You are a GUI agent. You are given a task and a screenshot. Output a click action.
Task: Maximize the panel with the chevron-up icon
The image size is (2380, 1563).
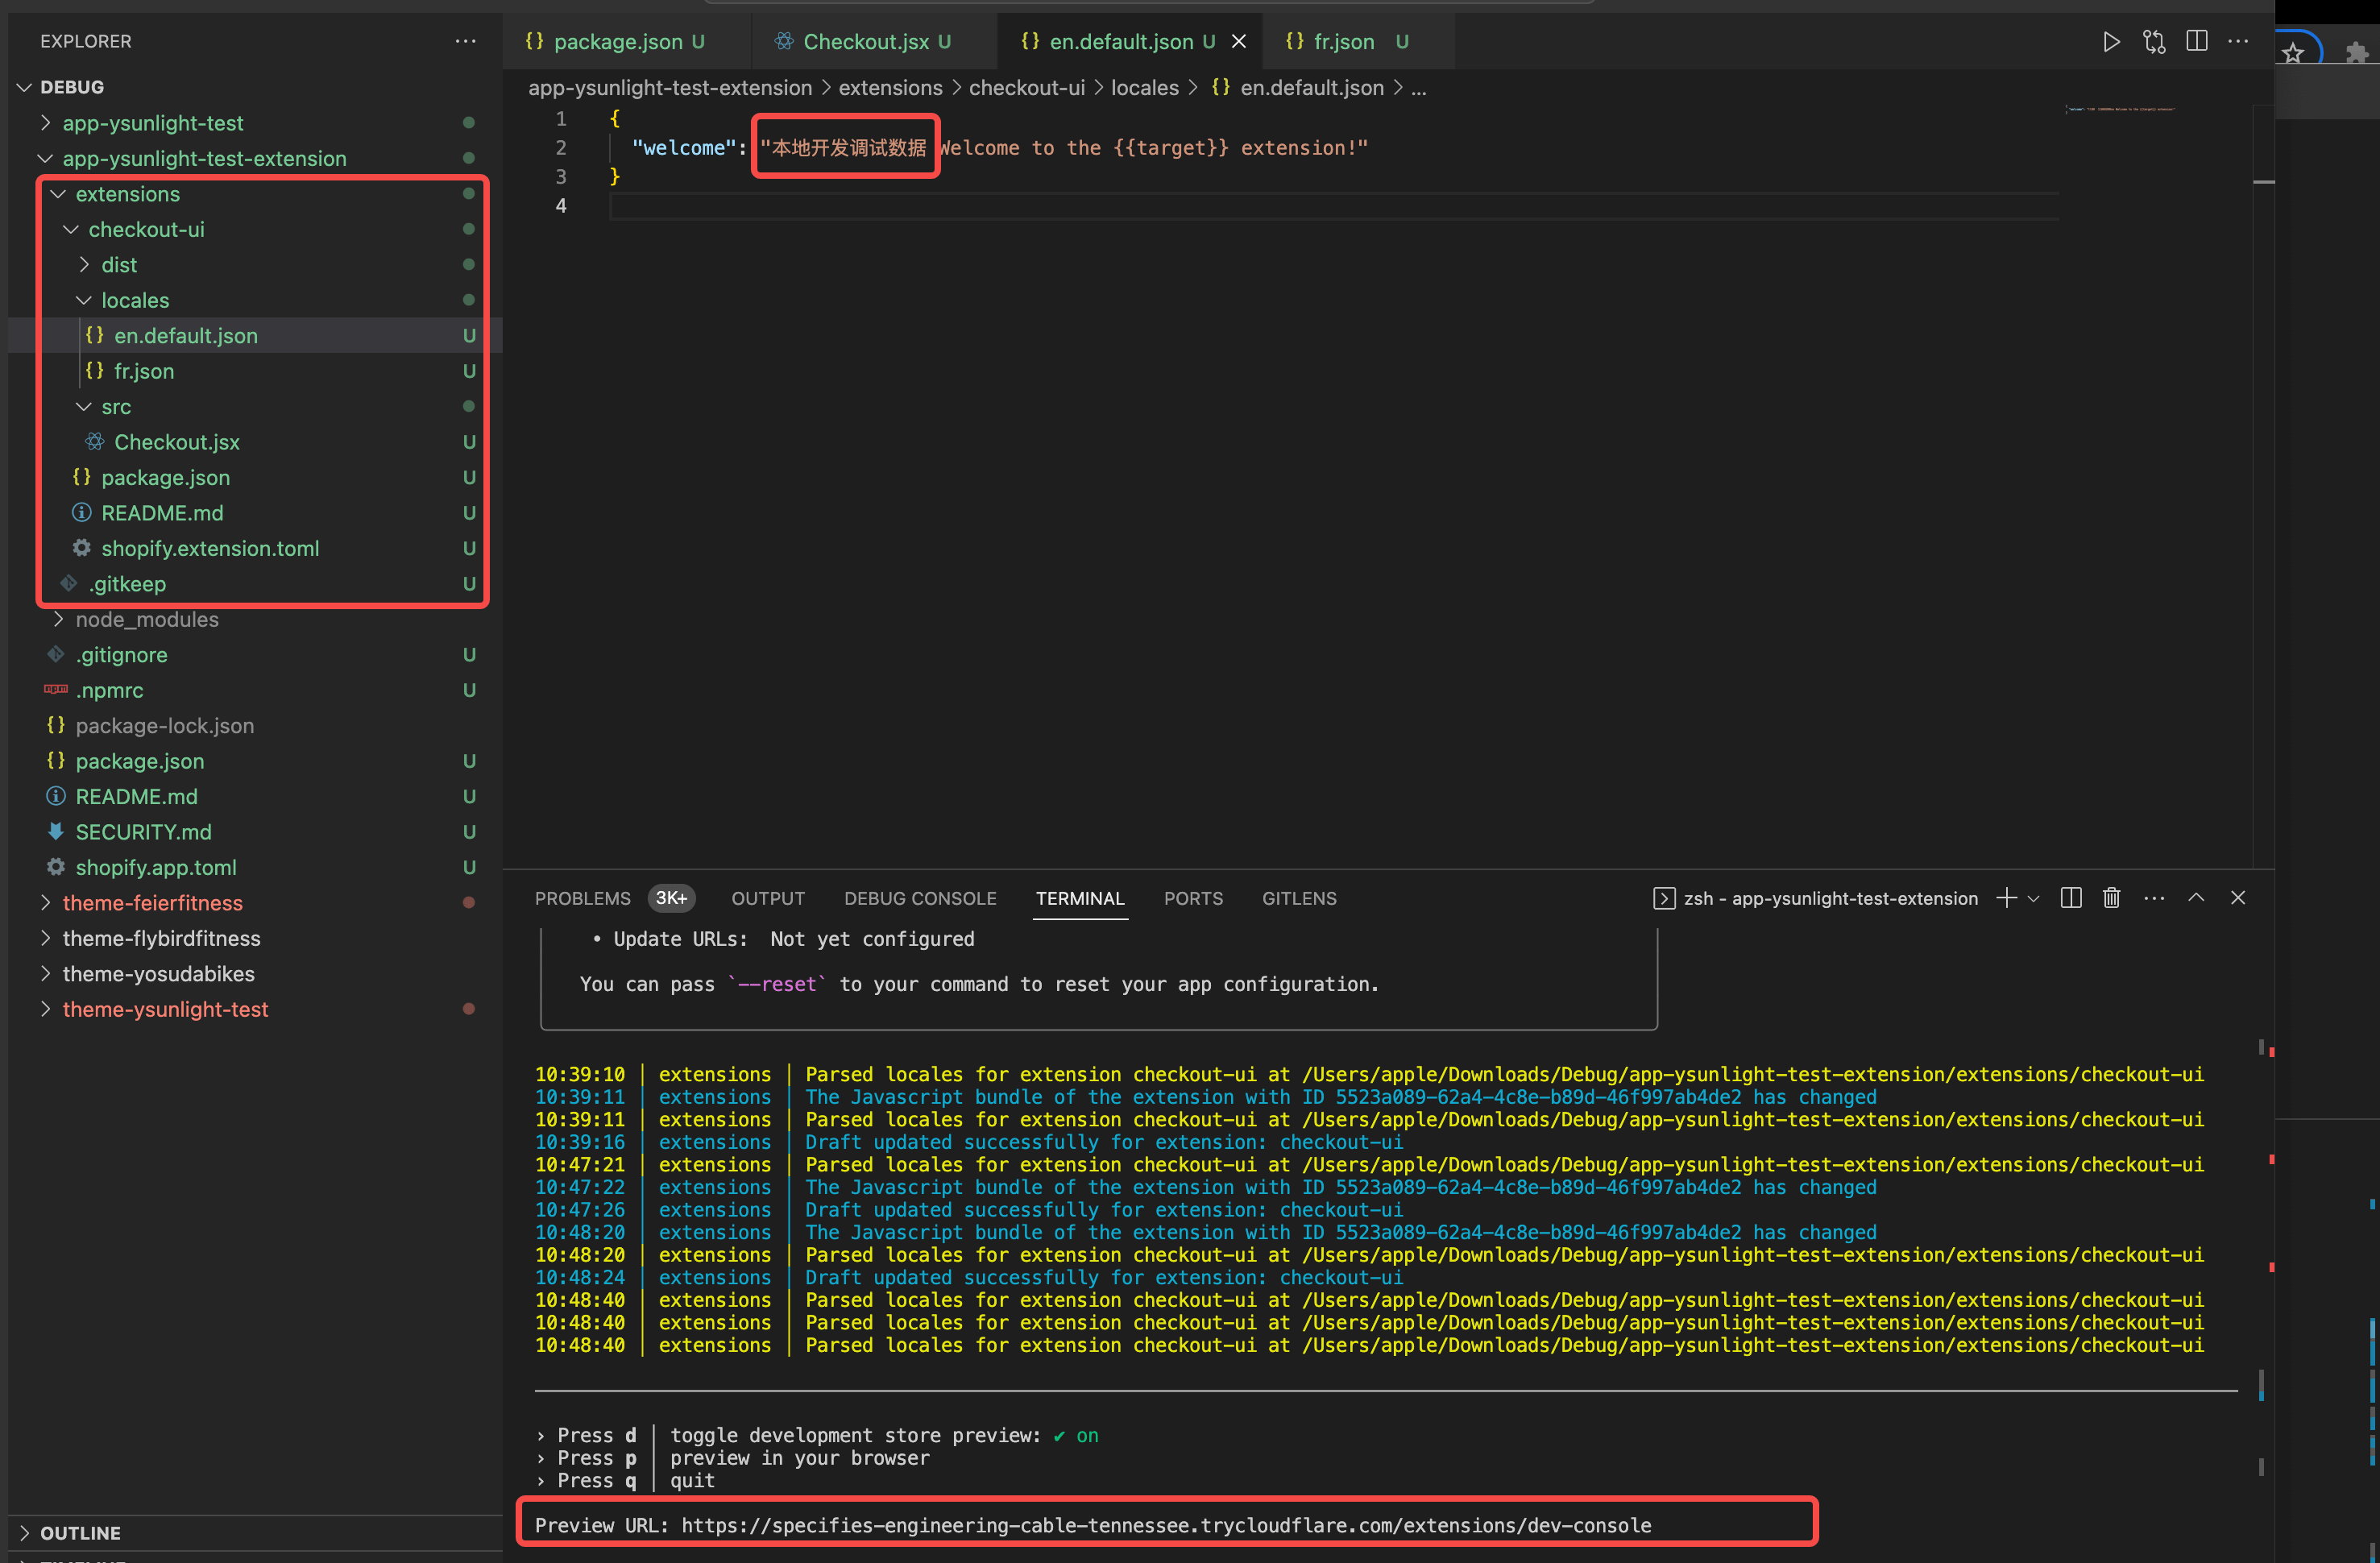pos(2196,898)
